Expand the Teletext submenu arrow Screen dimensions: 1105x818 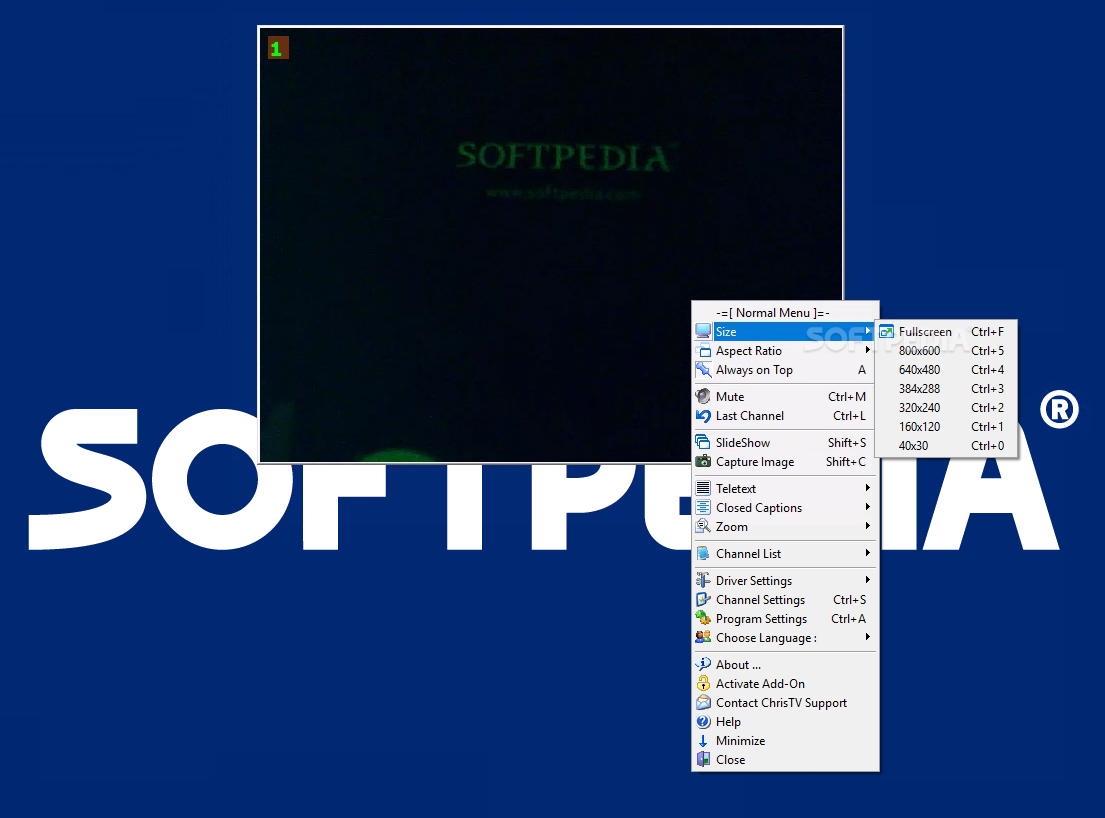868,488
